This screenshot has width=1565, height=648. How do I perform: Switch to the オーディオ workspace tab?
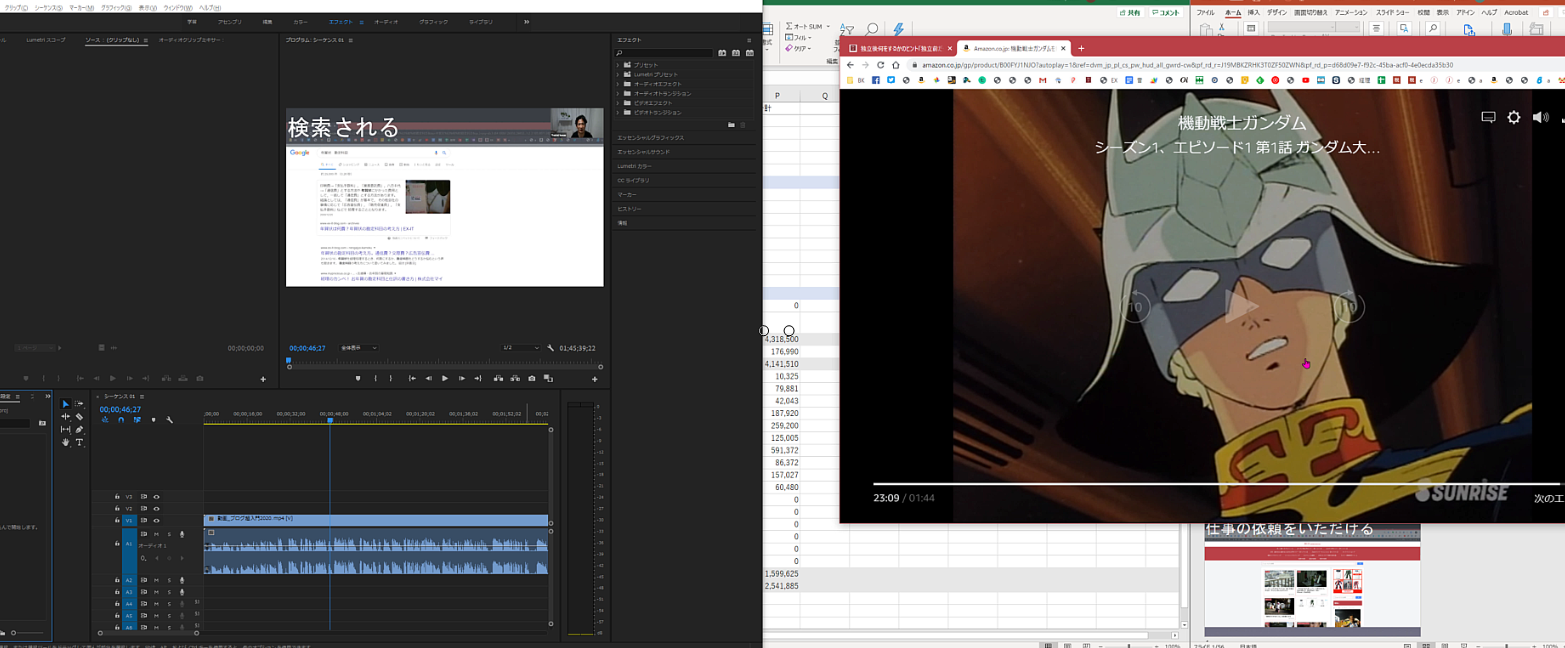tap(385, 21)
